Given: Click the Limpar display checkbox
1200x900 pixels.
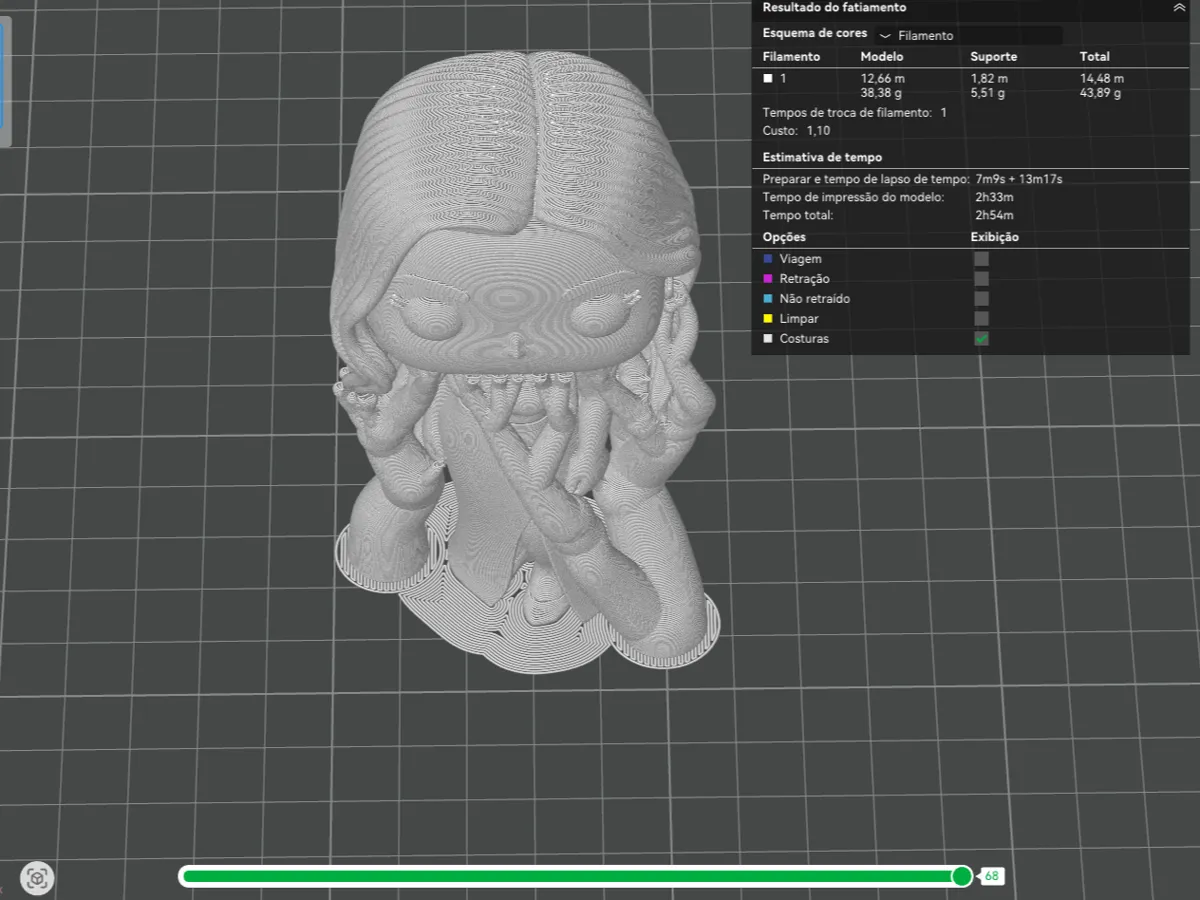Looking at the screenshot, I should tap(981, 318).
